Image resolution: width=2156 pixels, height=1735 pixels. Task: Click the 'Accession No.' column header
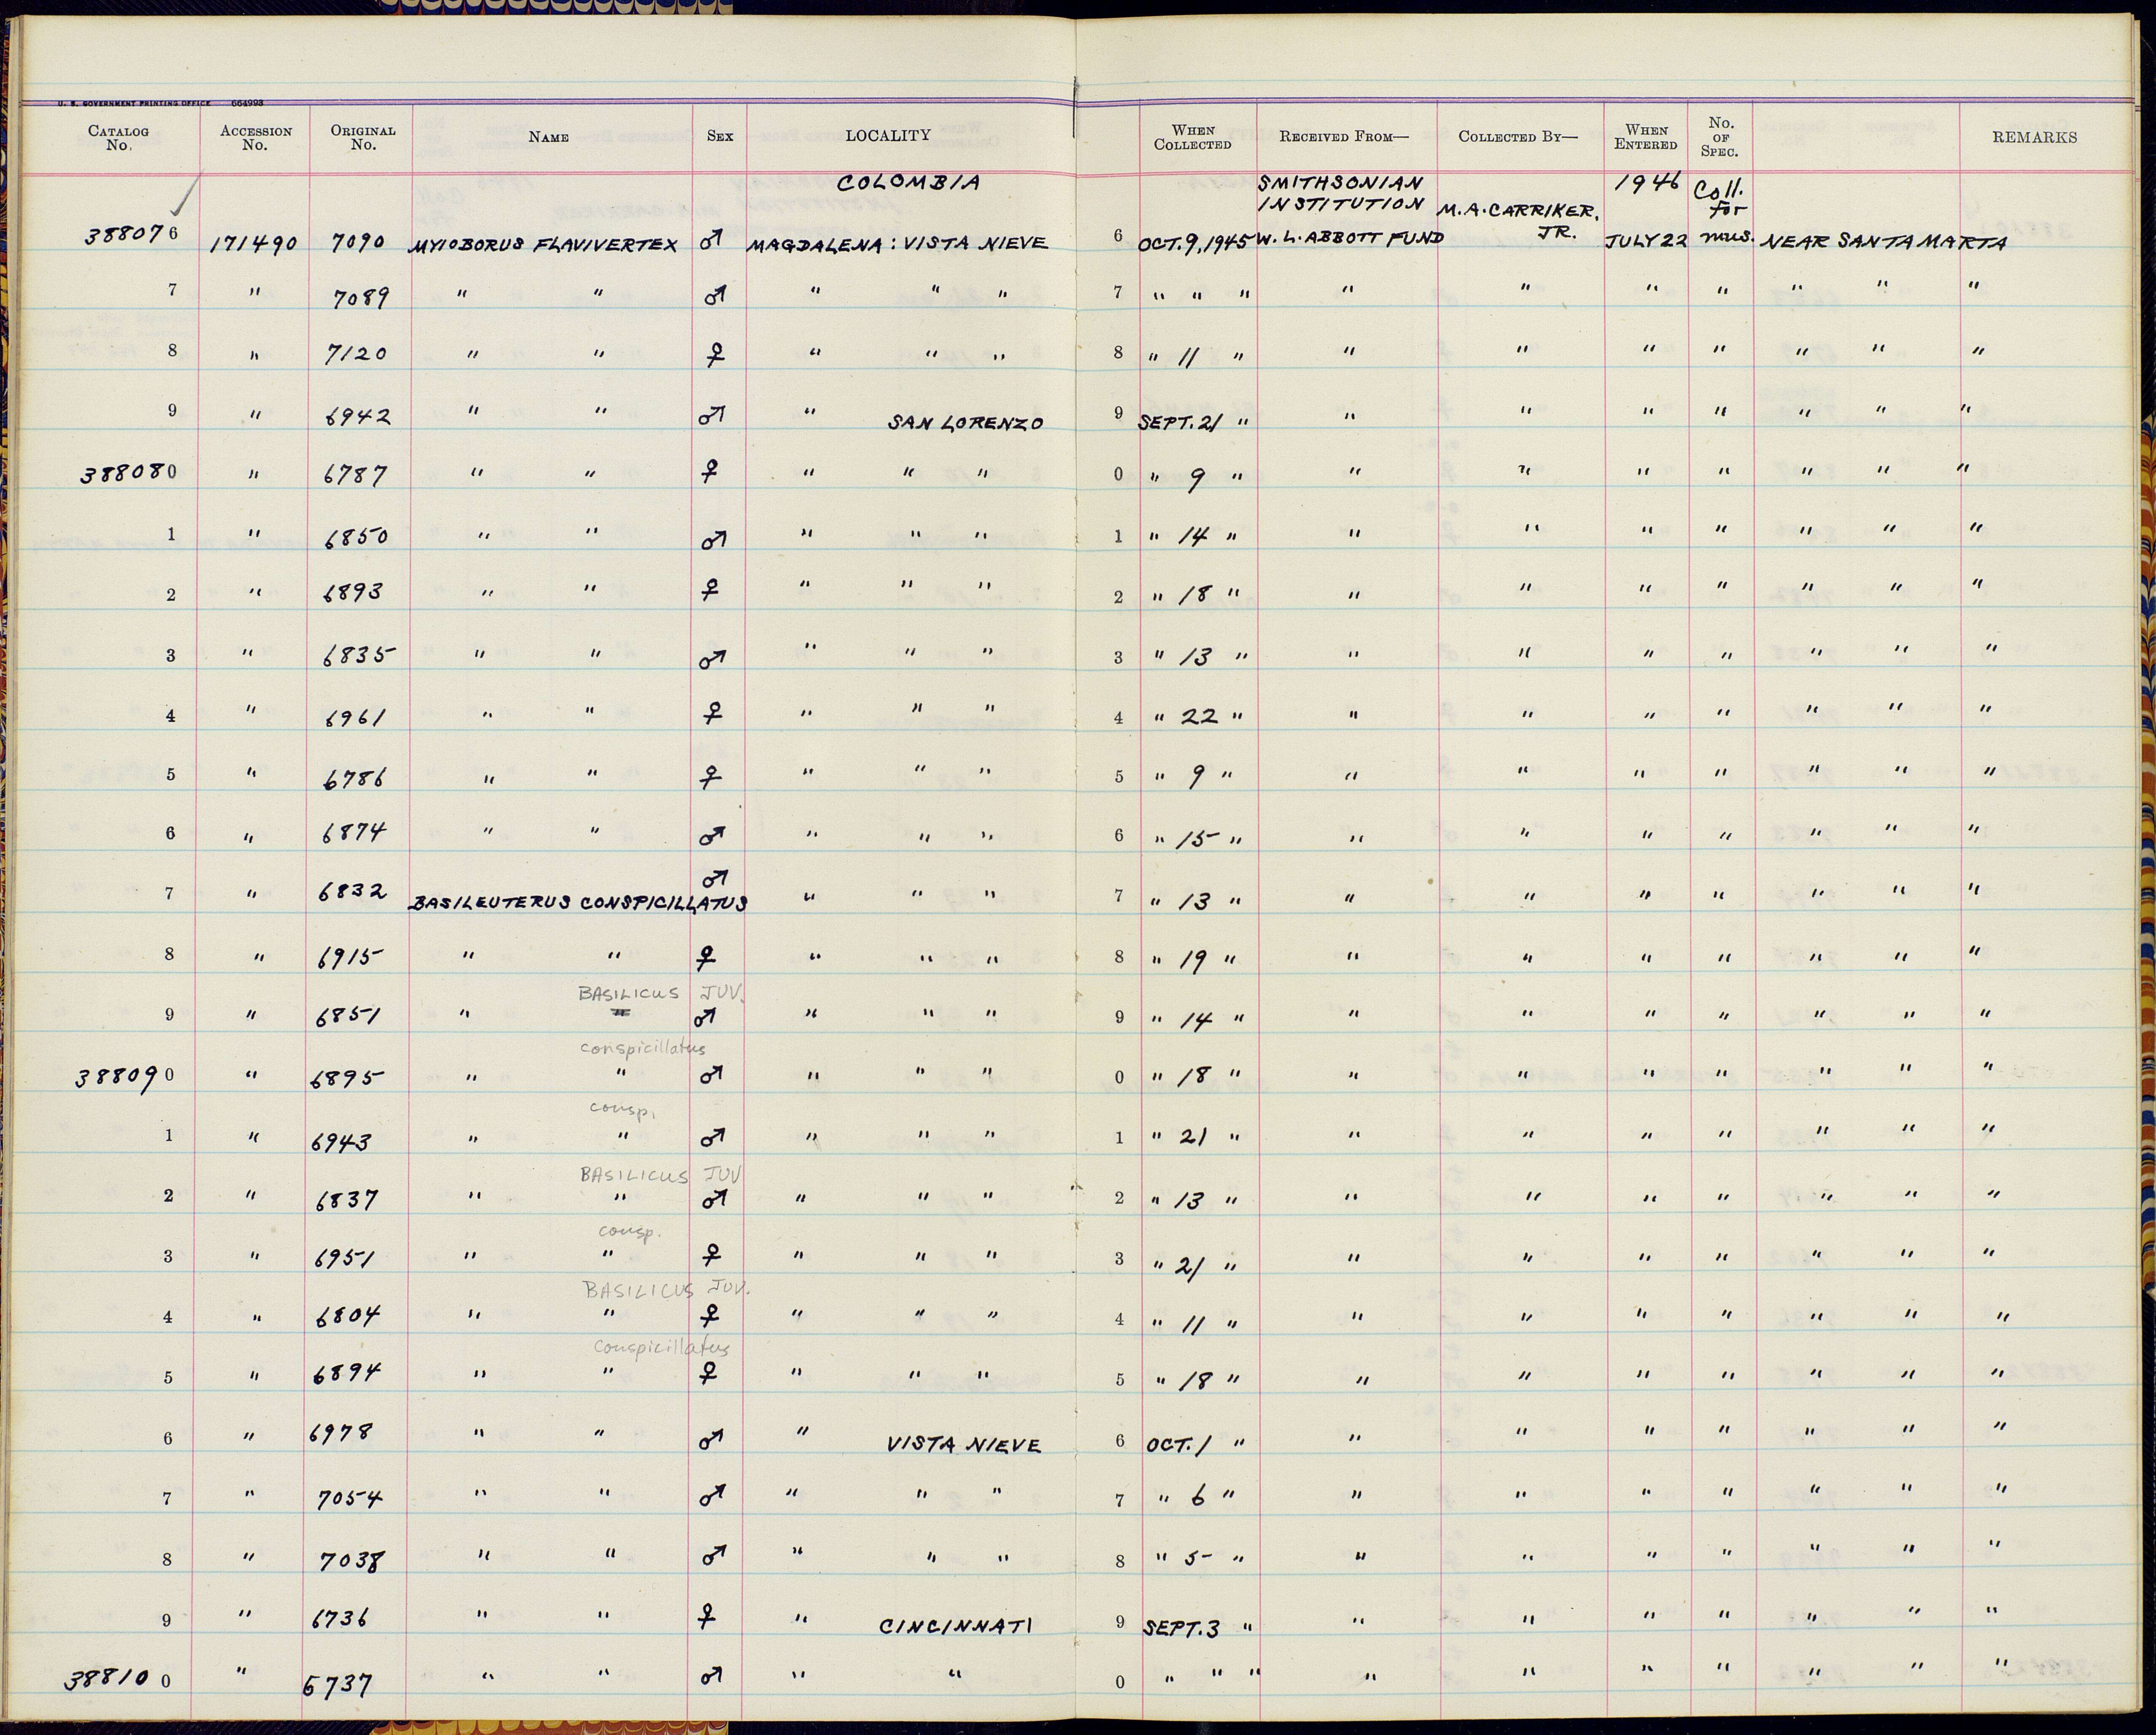click(256, 138)
